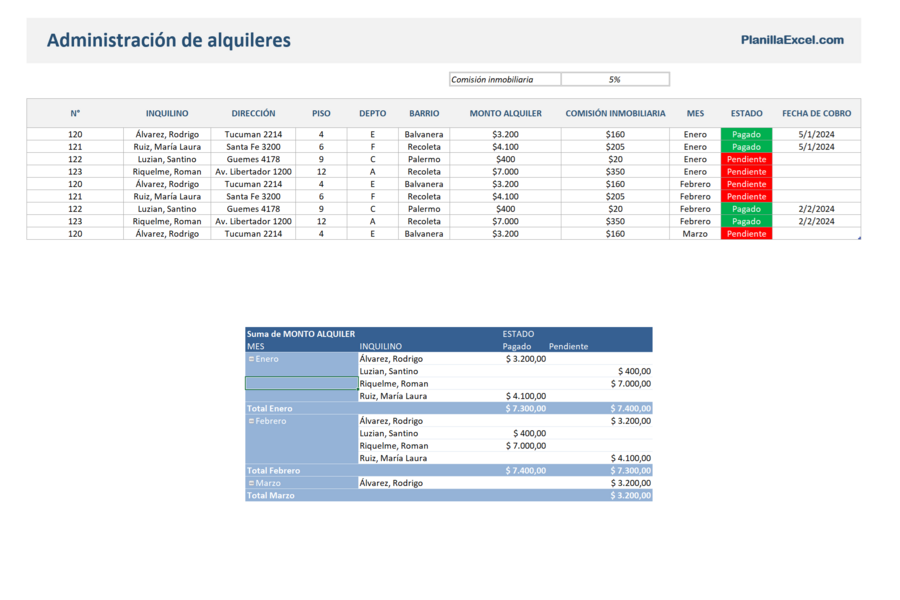Image resolution: width=900 pixels, height=600 pixels.
Task: Click the INQUILINO pivot field header
Action: (381, 347)
